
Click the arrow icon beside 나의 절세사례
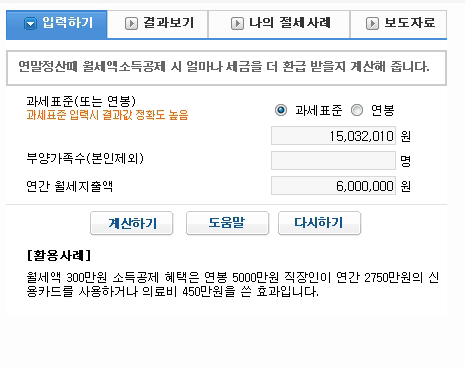[237, 24]
